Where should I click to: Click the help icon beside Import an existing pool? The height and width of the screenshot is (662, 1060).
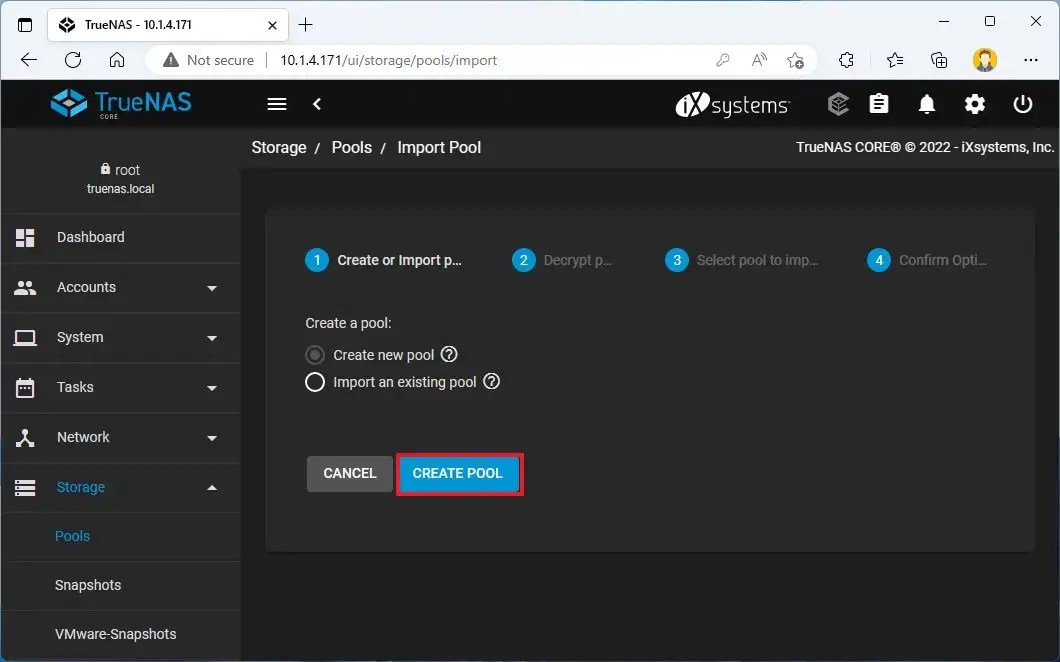click(x=491, y=381)
